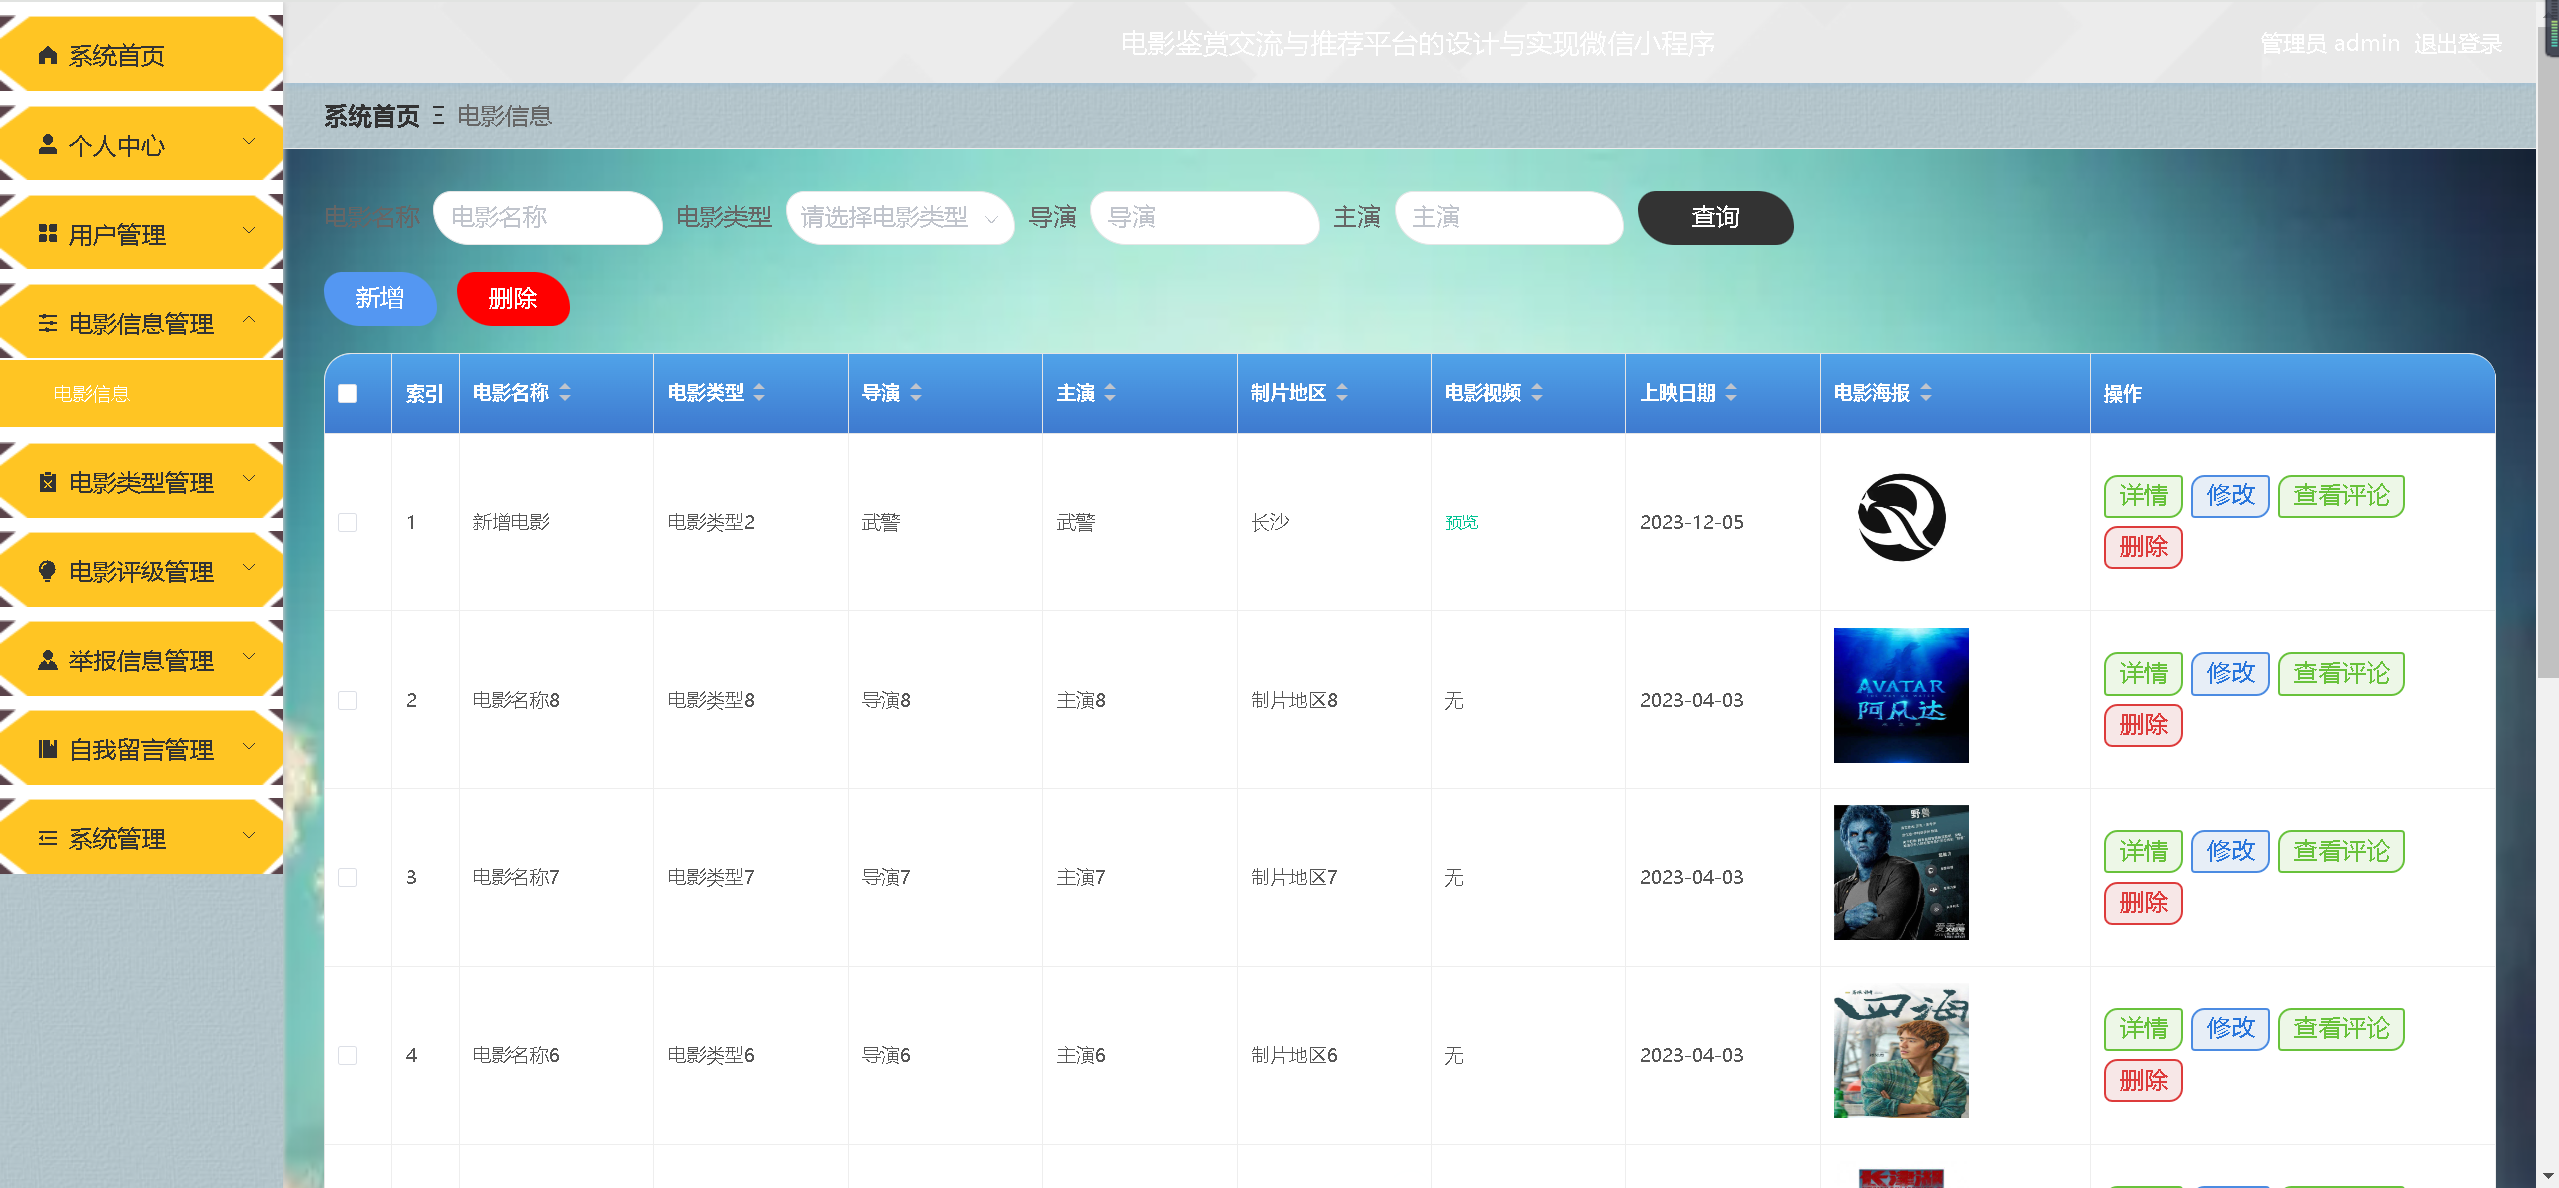Click the user icon beside 举报信息管理
The width and height of the screenshot is (2559, 1188).
pyautogui.click(x=47, y=660)
